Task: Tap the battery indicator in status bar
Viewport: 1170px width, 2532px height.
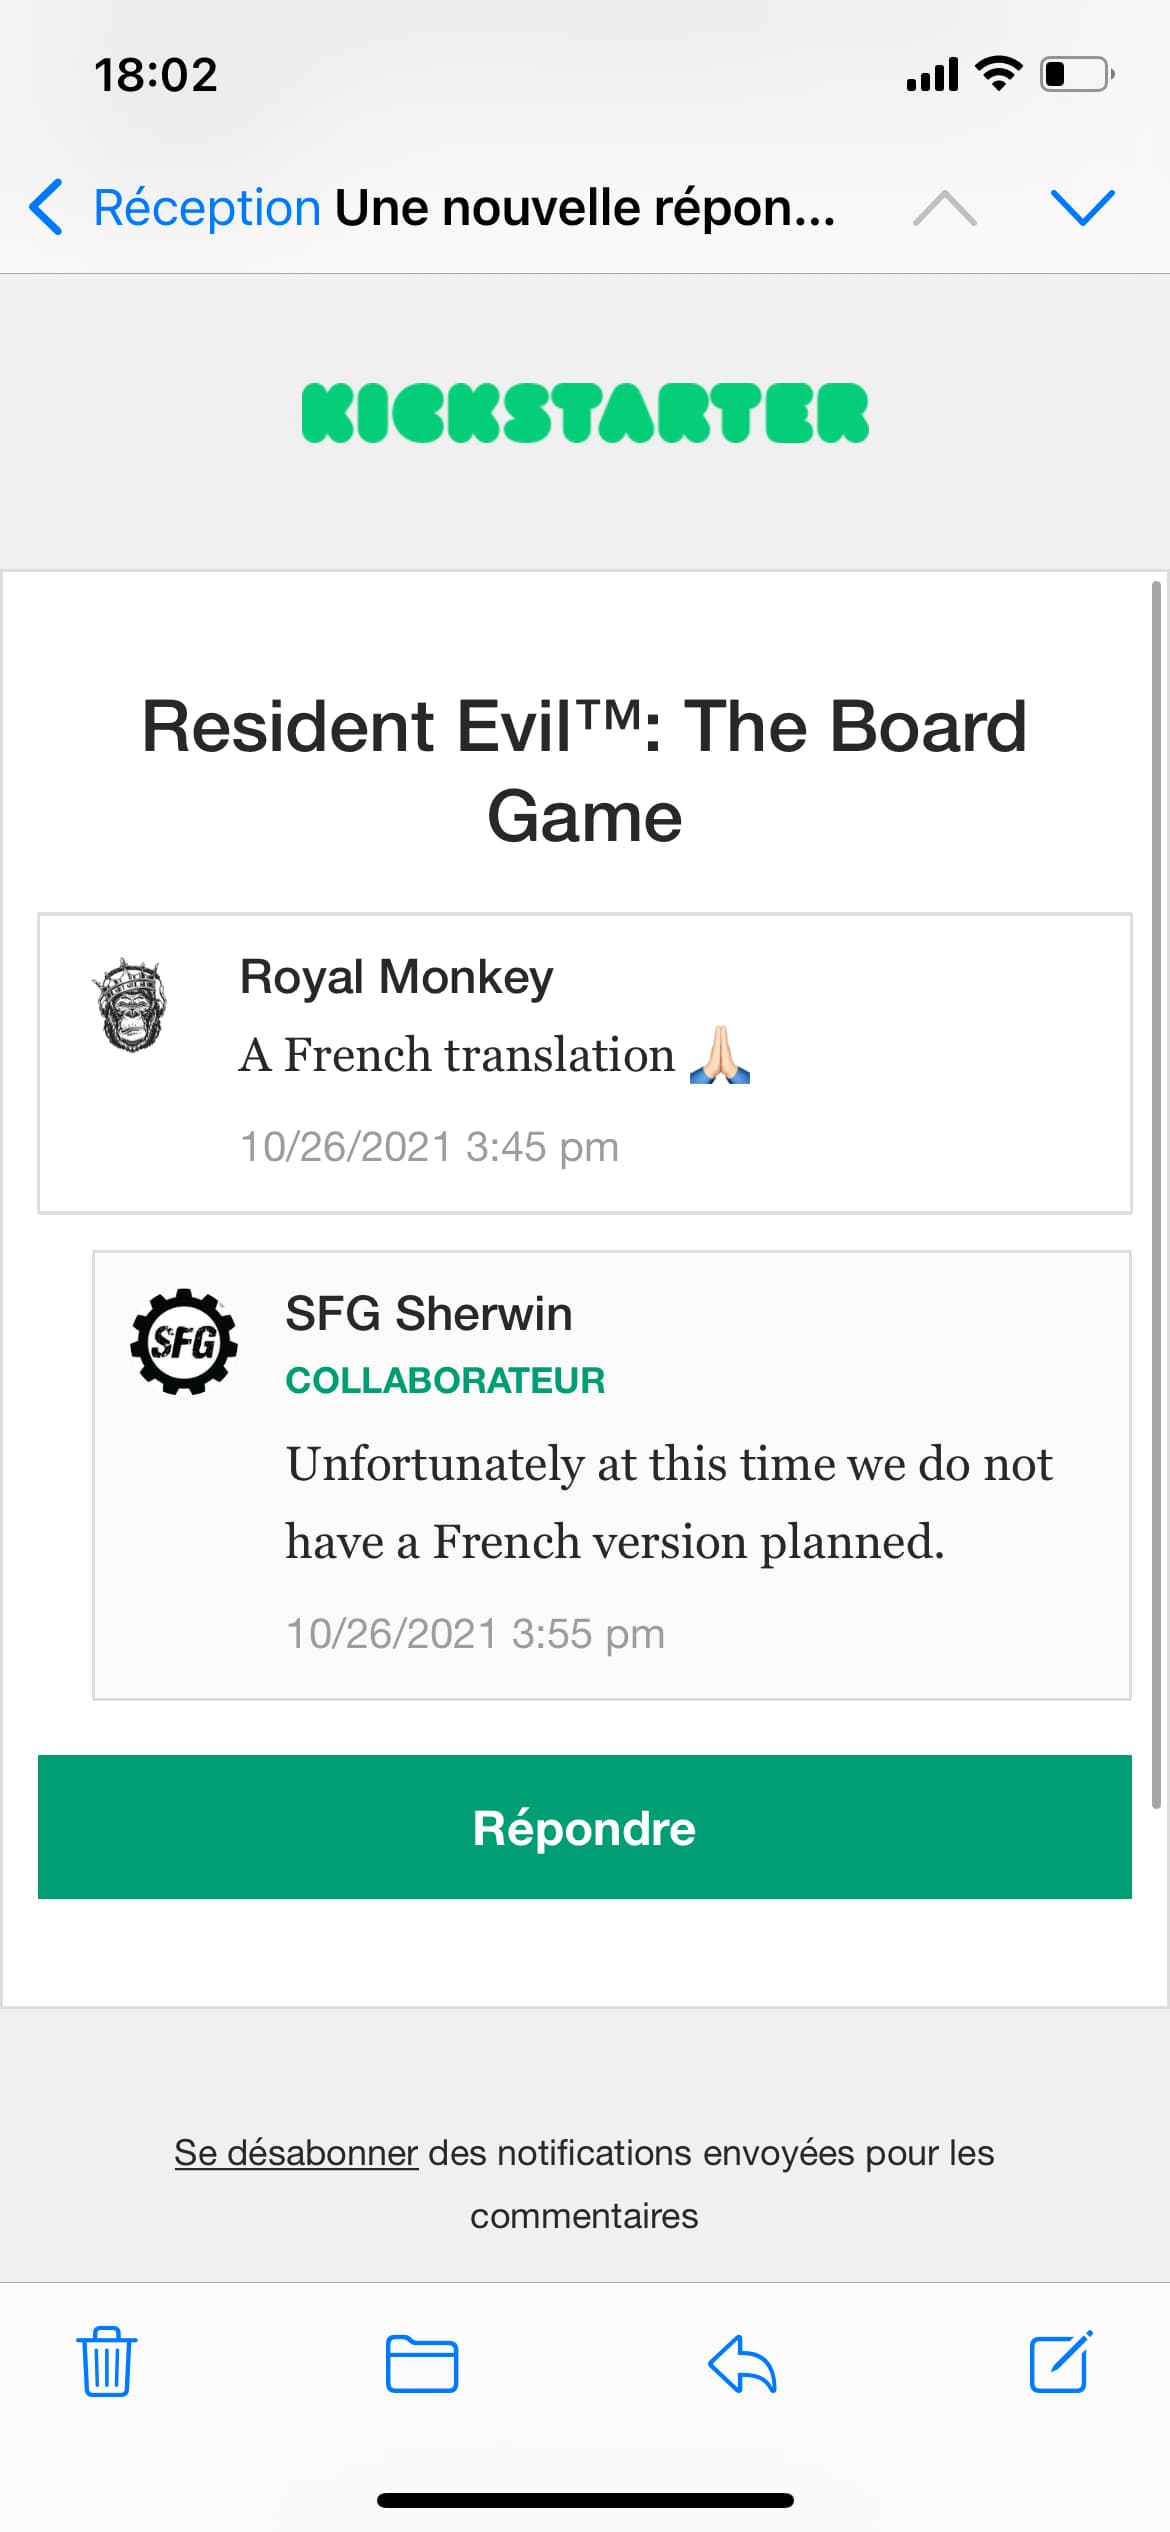Action: [1078, 75]
